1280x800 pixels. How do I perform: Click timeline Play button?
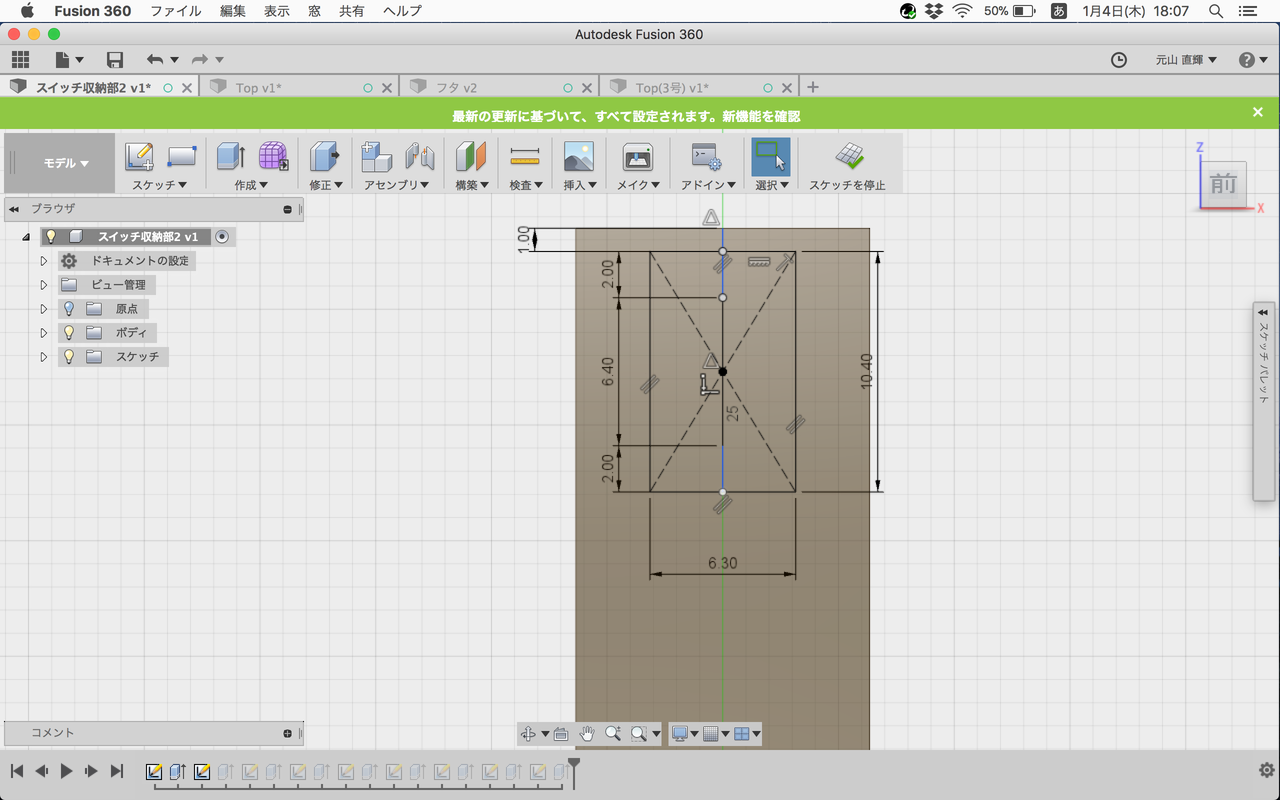67,771
